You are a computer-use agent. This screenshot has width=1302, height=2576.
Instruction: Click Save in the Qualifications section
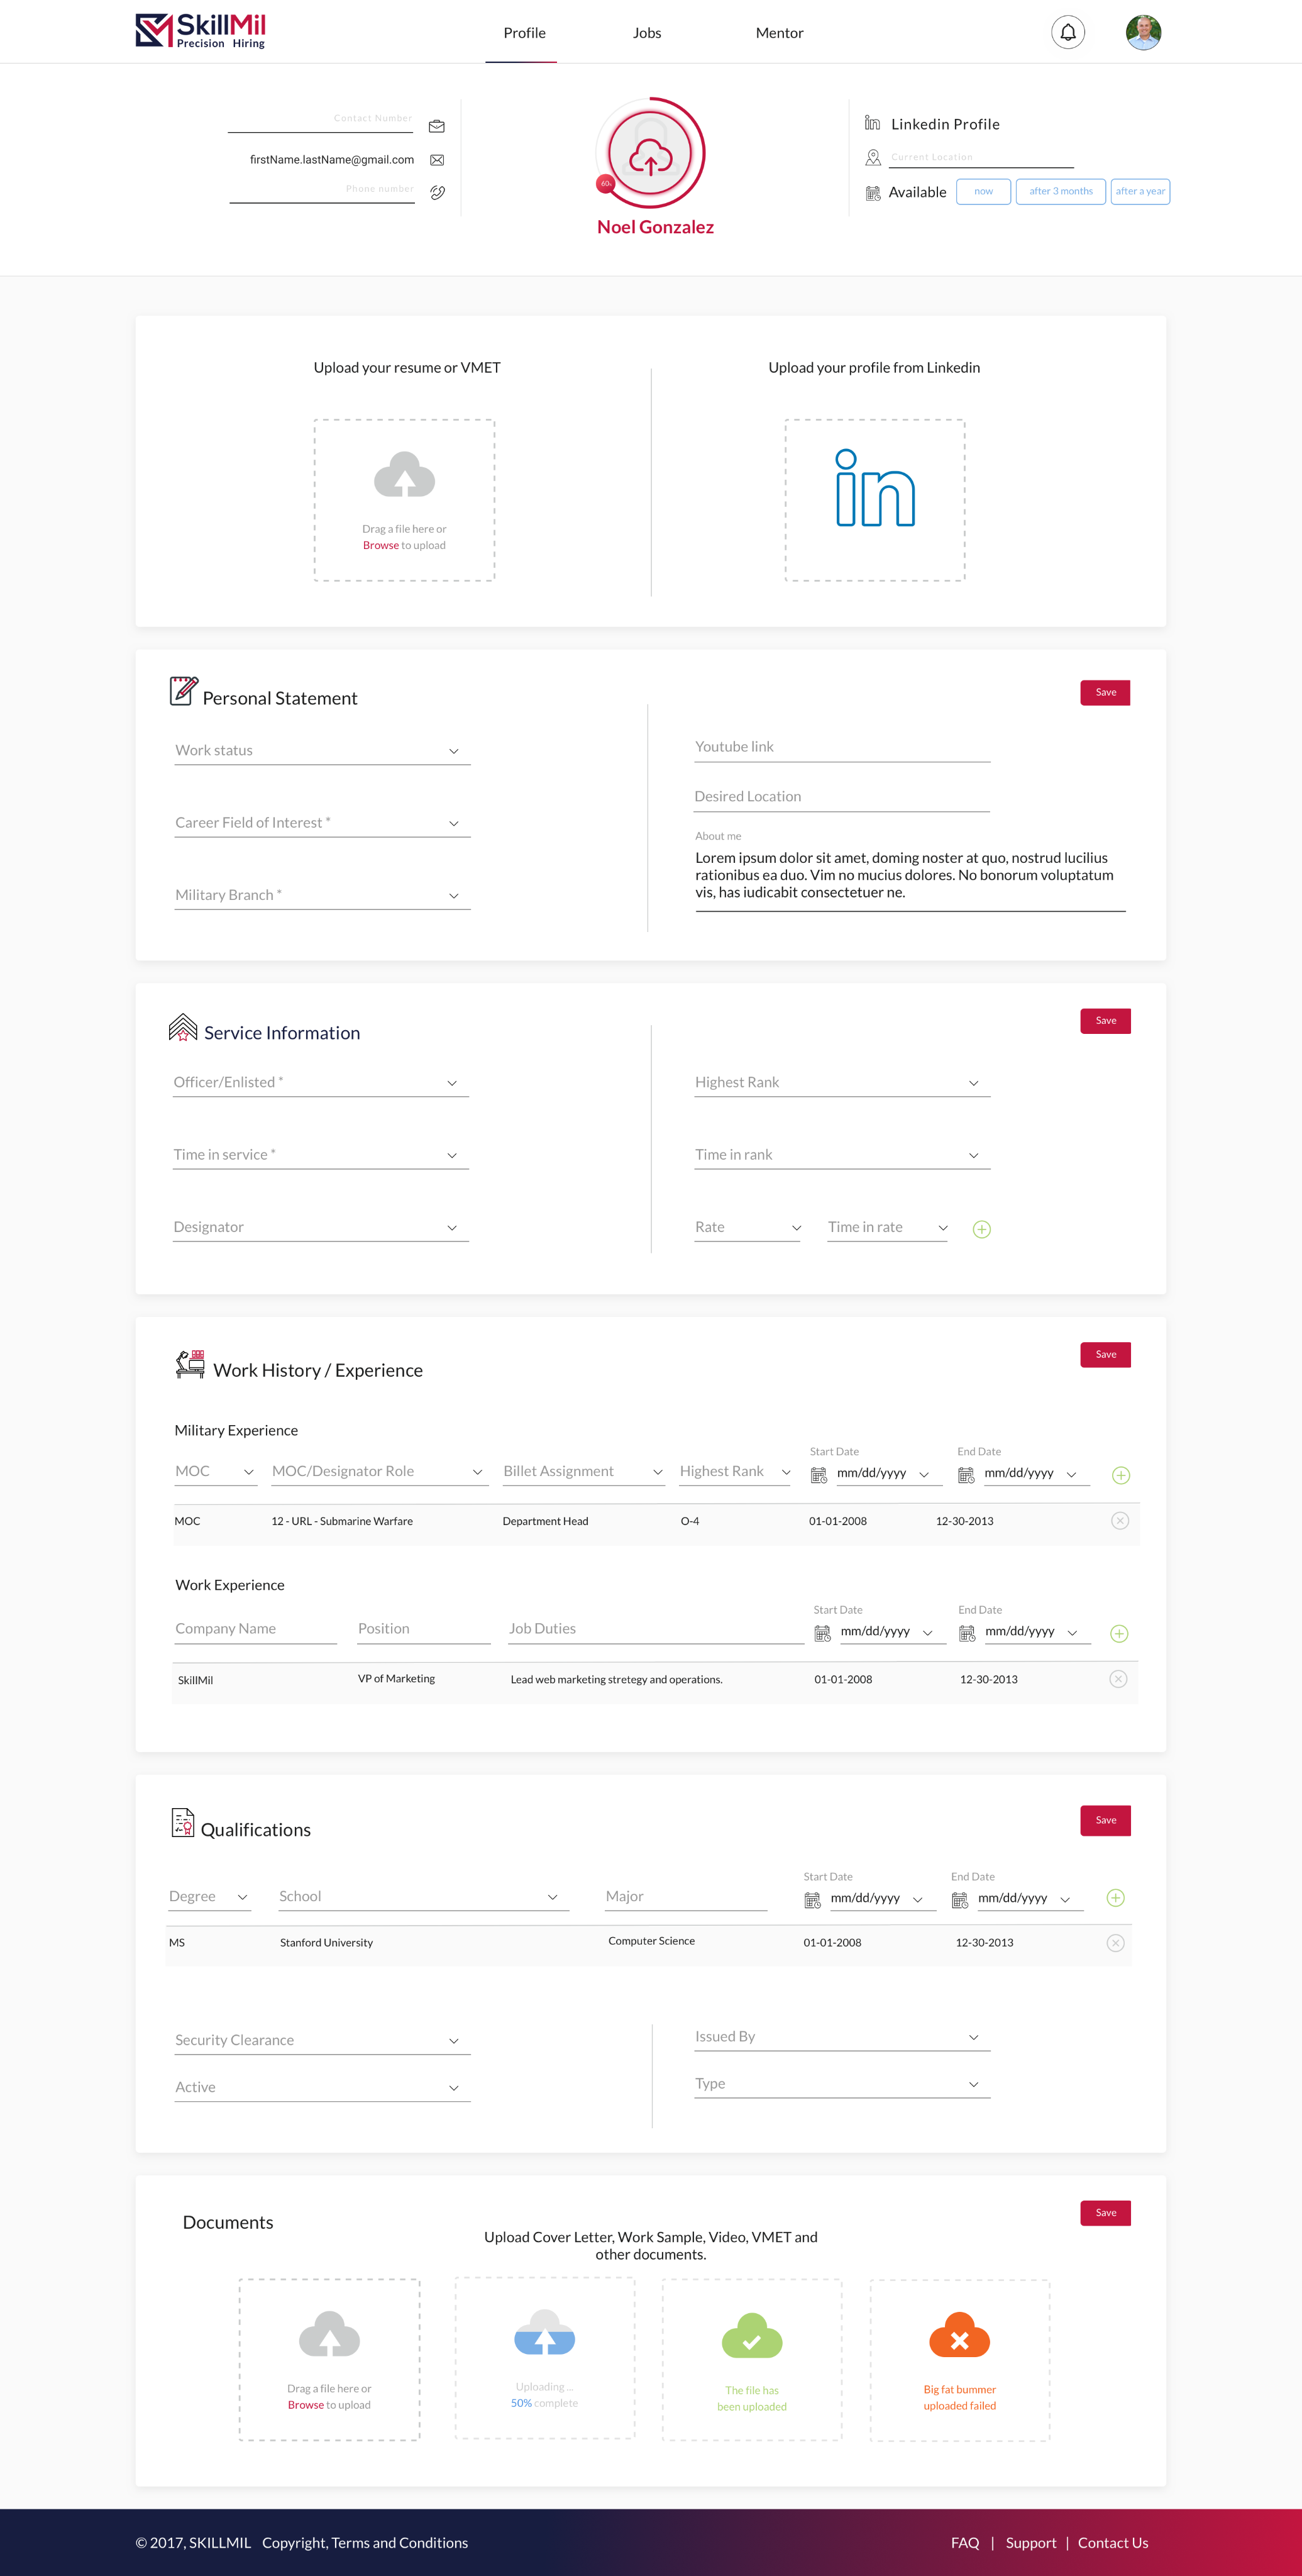tap(1103, 1820)
